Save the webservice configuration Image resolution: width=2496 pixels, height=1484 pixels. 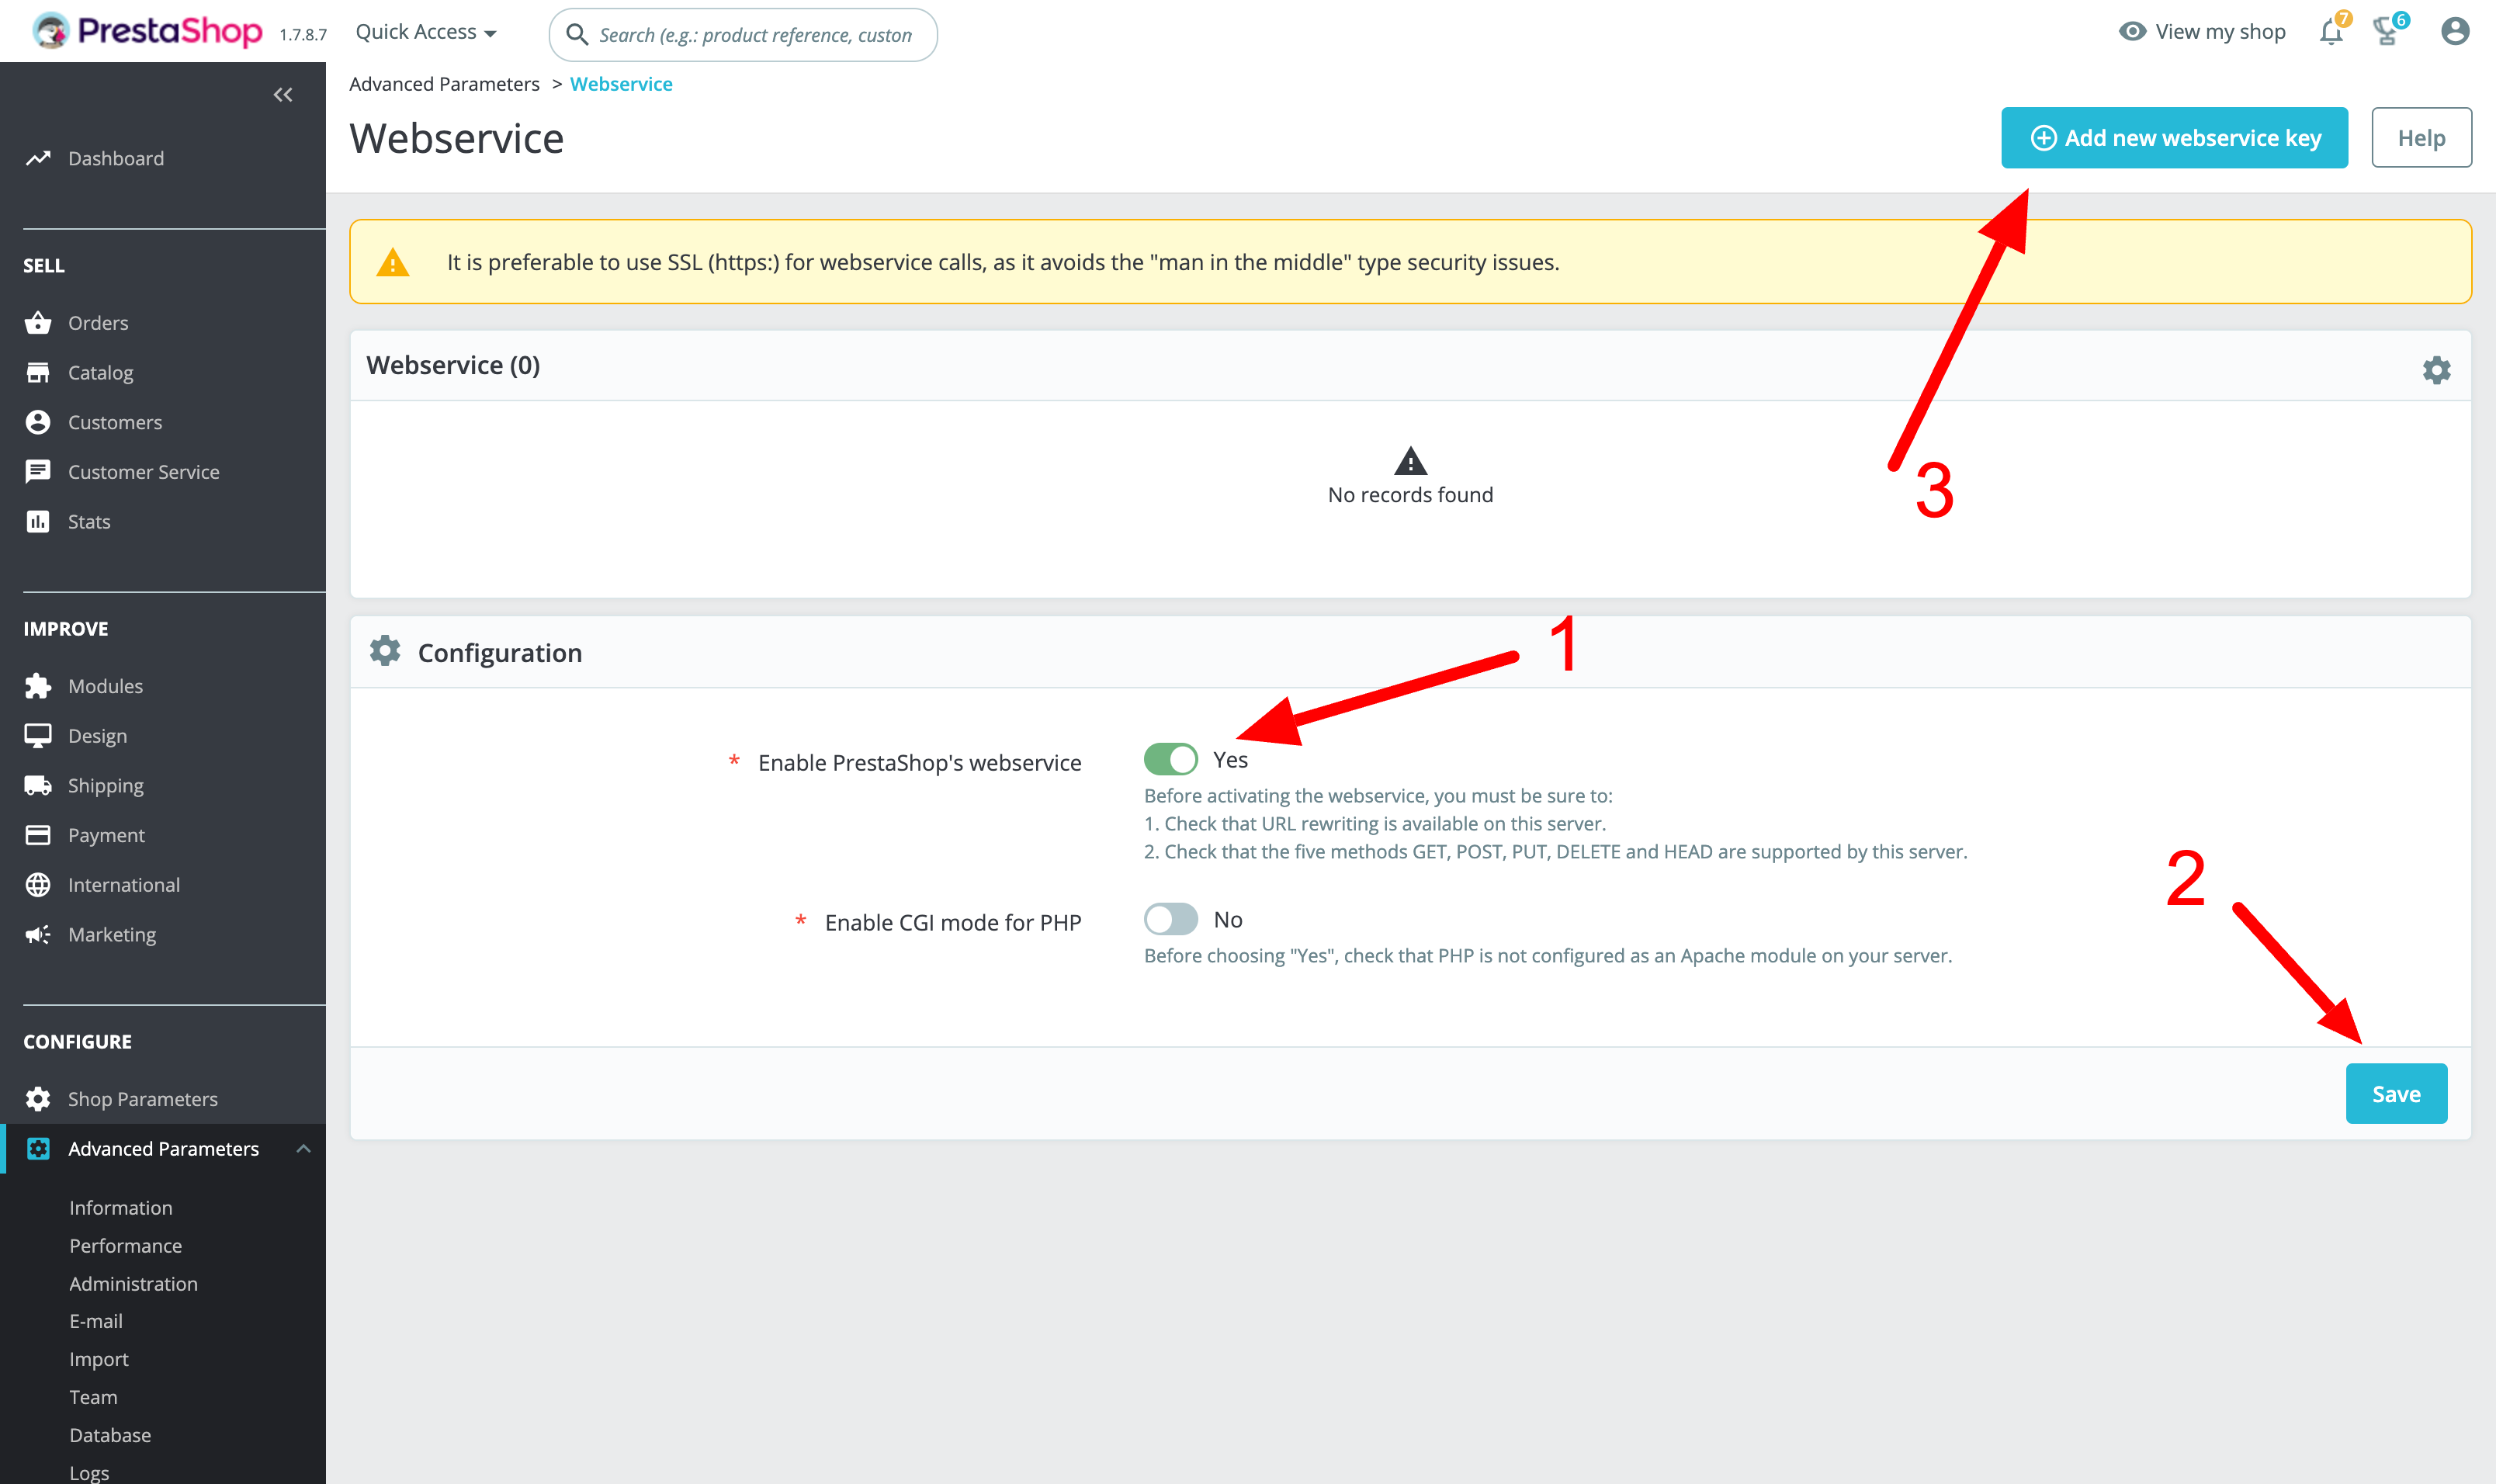[x=2396, y=1094]
